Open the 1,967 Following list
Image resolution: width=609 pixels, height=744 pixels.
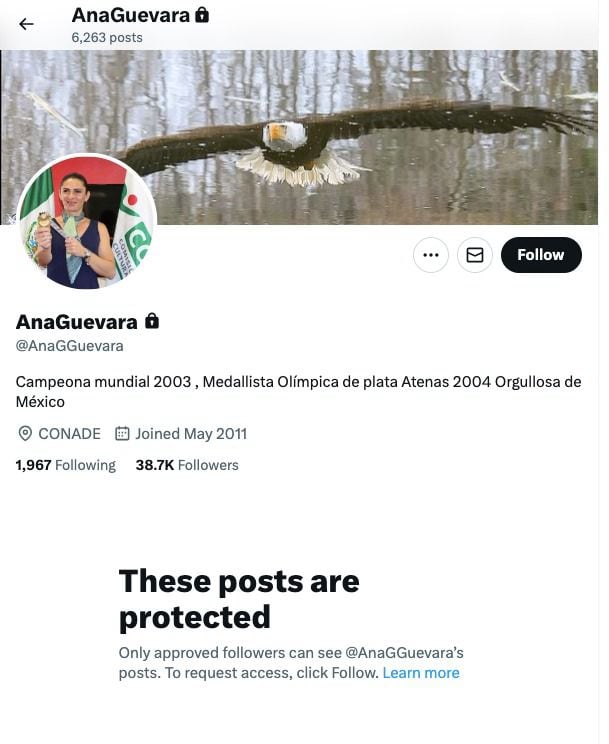click(66, 465)
